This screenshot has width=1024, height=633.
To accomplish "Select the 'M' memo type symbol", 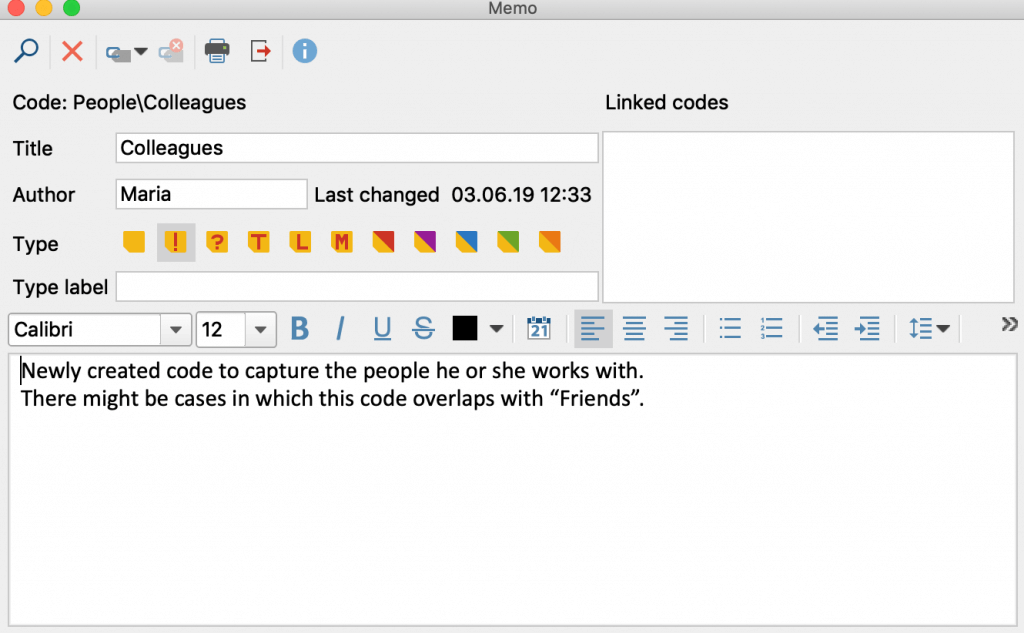I will (341, 241).
